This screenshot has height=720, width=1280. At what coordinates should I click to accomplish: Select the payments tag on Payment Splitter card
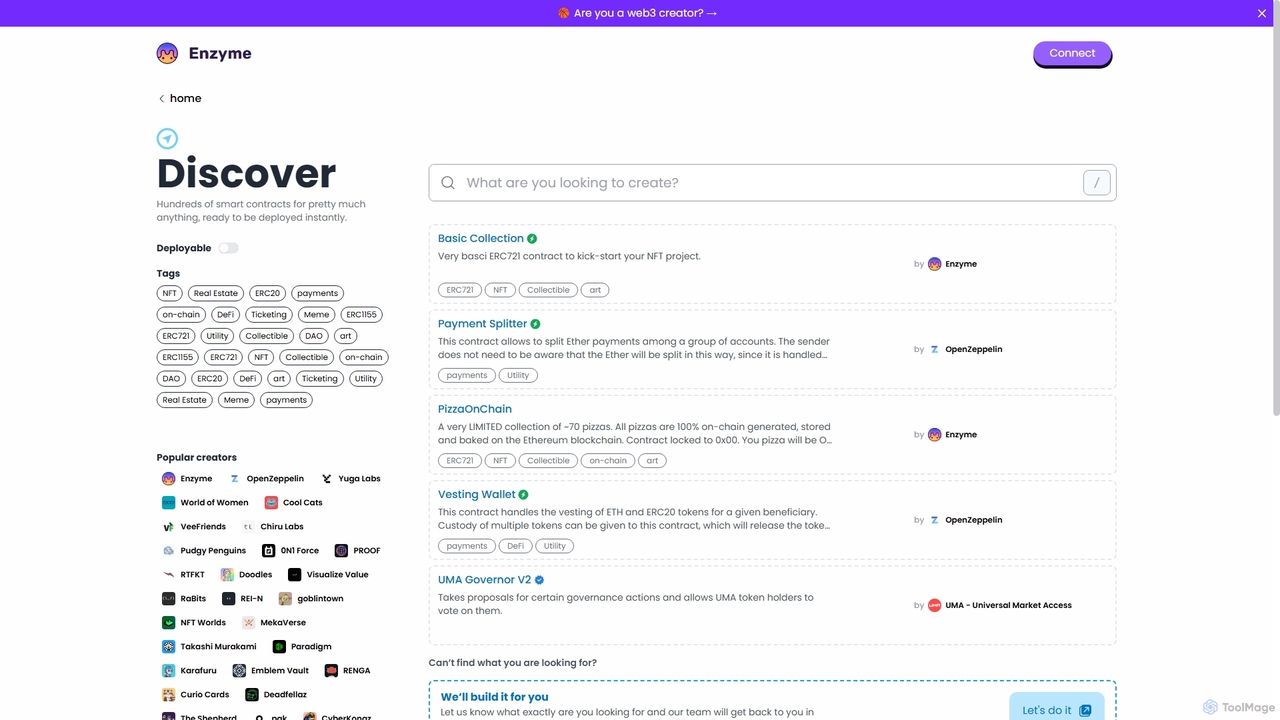(467, 376)
